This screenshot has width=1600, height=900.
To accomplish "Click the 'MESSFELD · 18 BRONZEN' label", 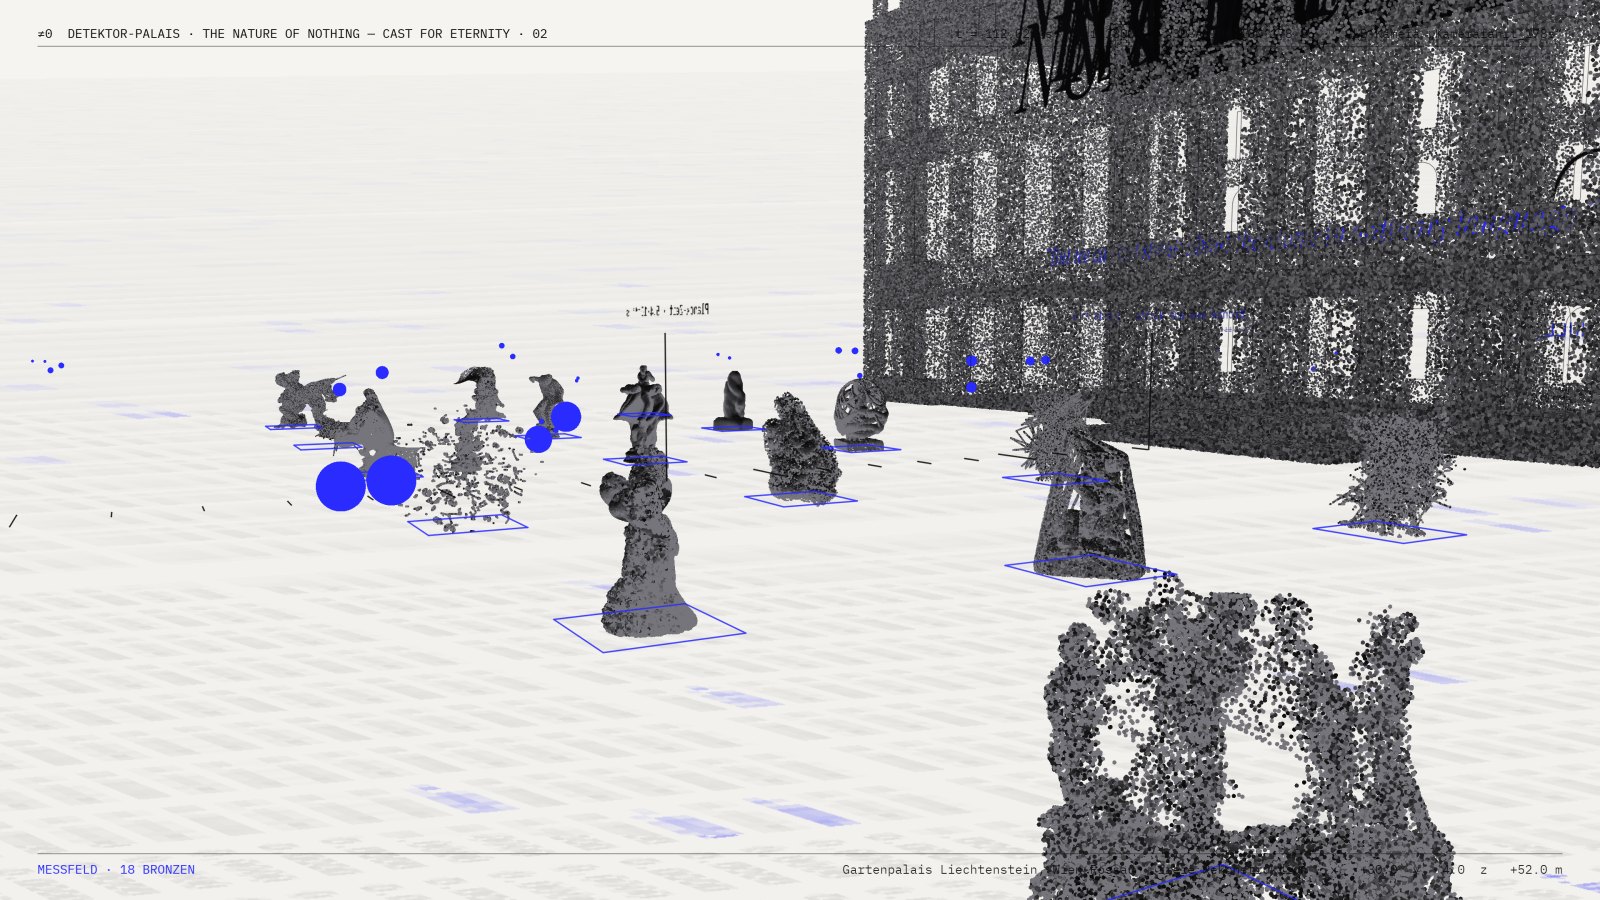I will [x=116, y=870].
